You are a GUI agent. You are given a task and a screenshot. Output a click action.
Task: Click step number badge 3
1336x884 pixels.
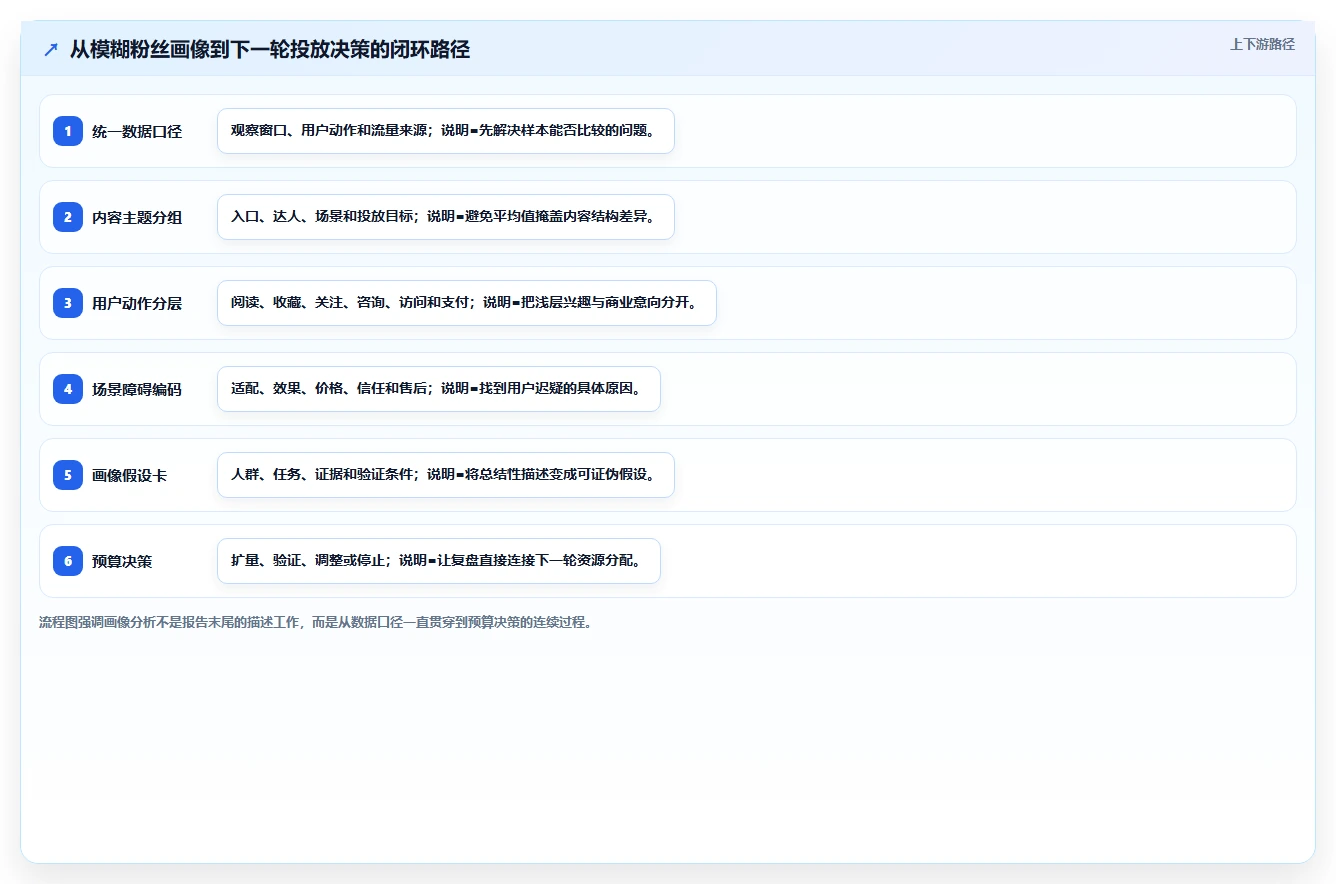click(x=68, y=303)
